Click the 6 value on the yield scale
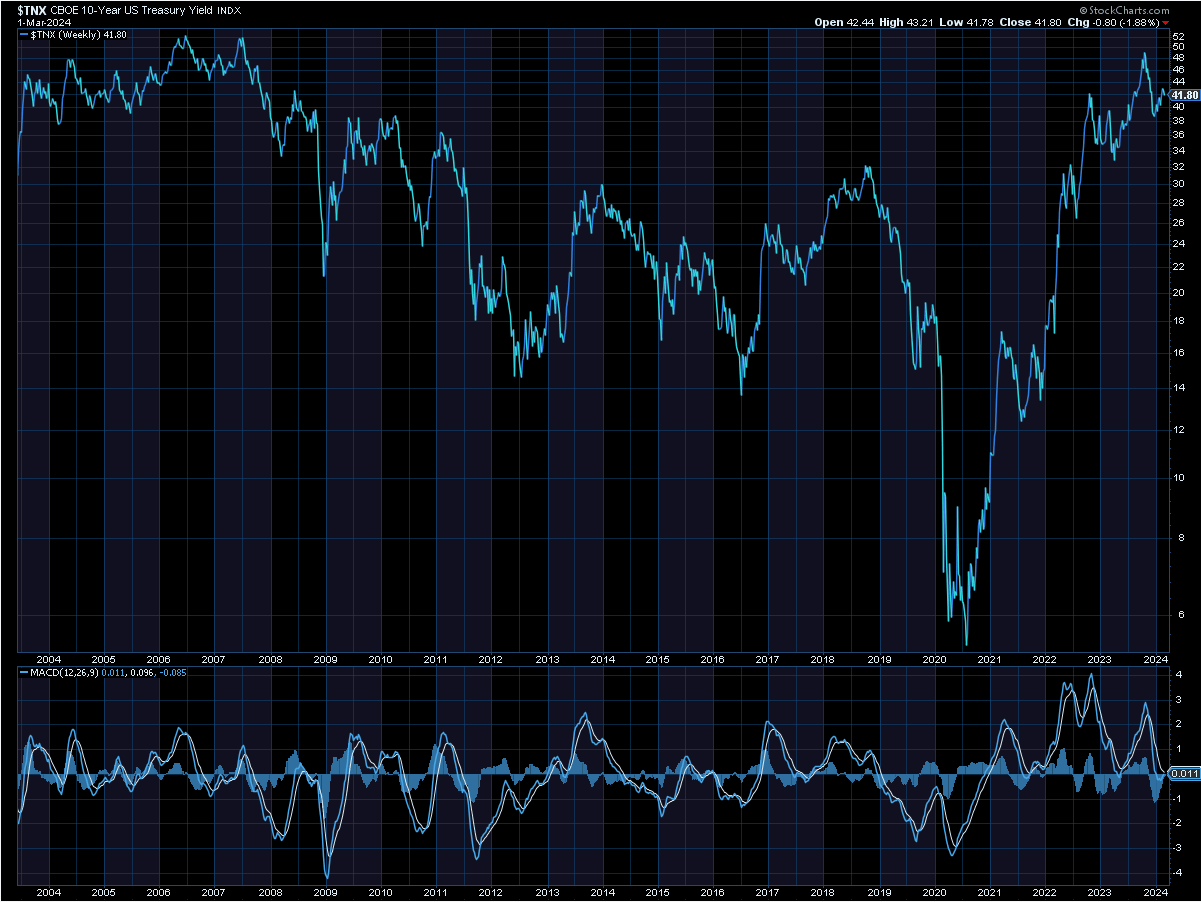This screenshot has height=902, width=1201. tap(1181, 616)
